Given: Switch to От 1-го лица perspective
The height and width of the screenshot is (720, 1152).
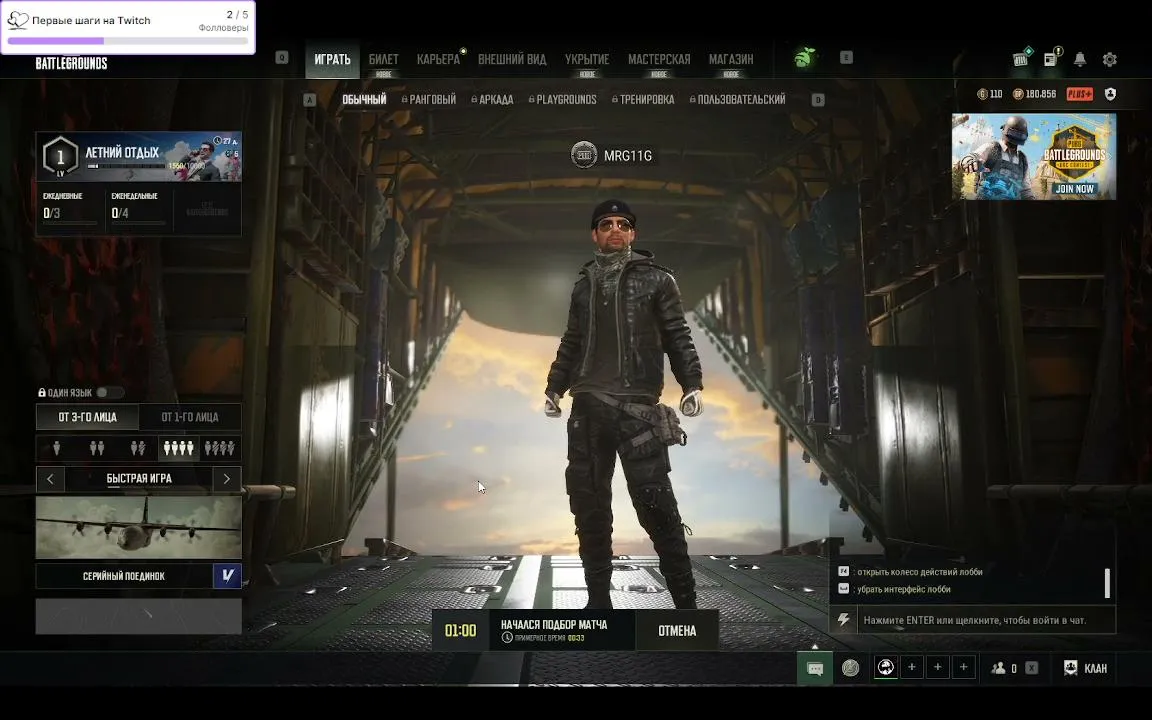Looking at the screenshot, I should (x=190, y=417).
